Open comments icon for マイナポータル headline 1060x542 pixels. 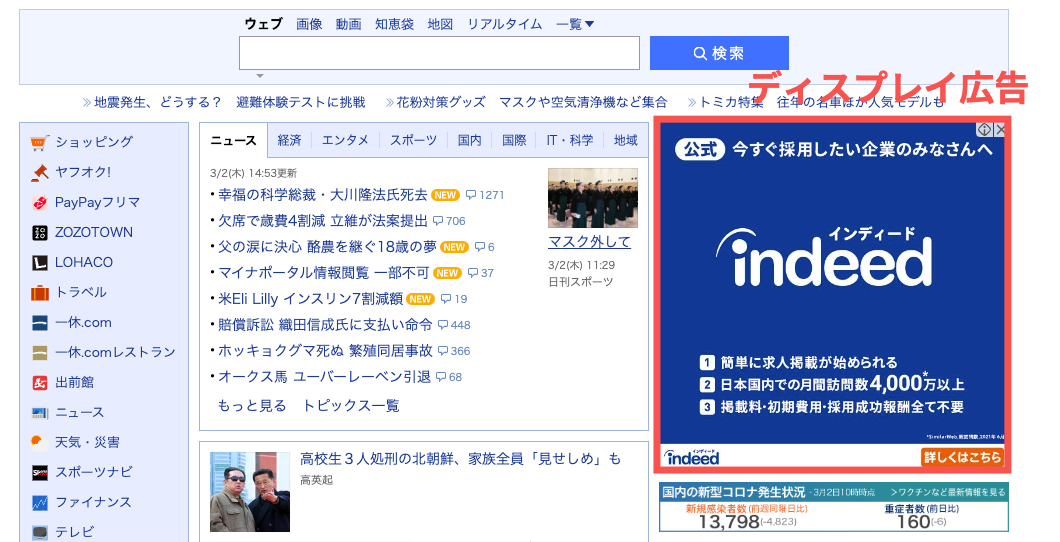[473, 273]
